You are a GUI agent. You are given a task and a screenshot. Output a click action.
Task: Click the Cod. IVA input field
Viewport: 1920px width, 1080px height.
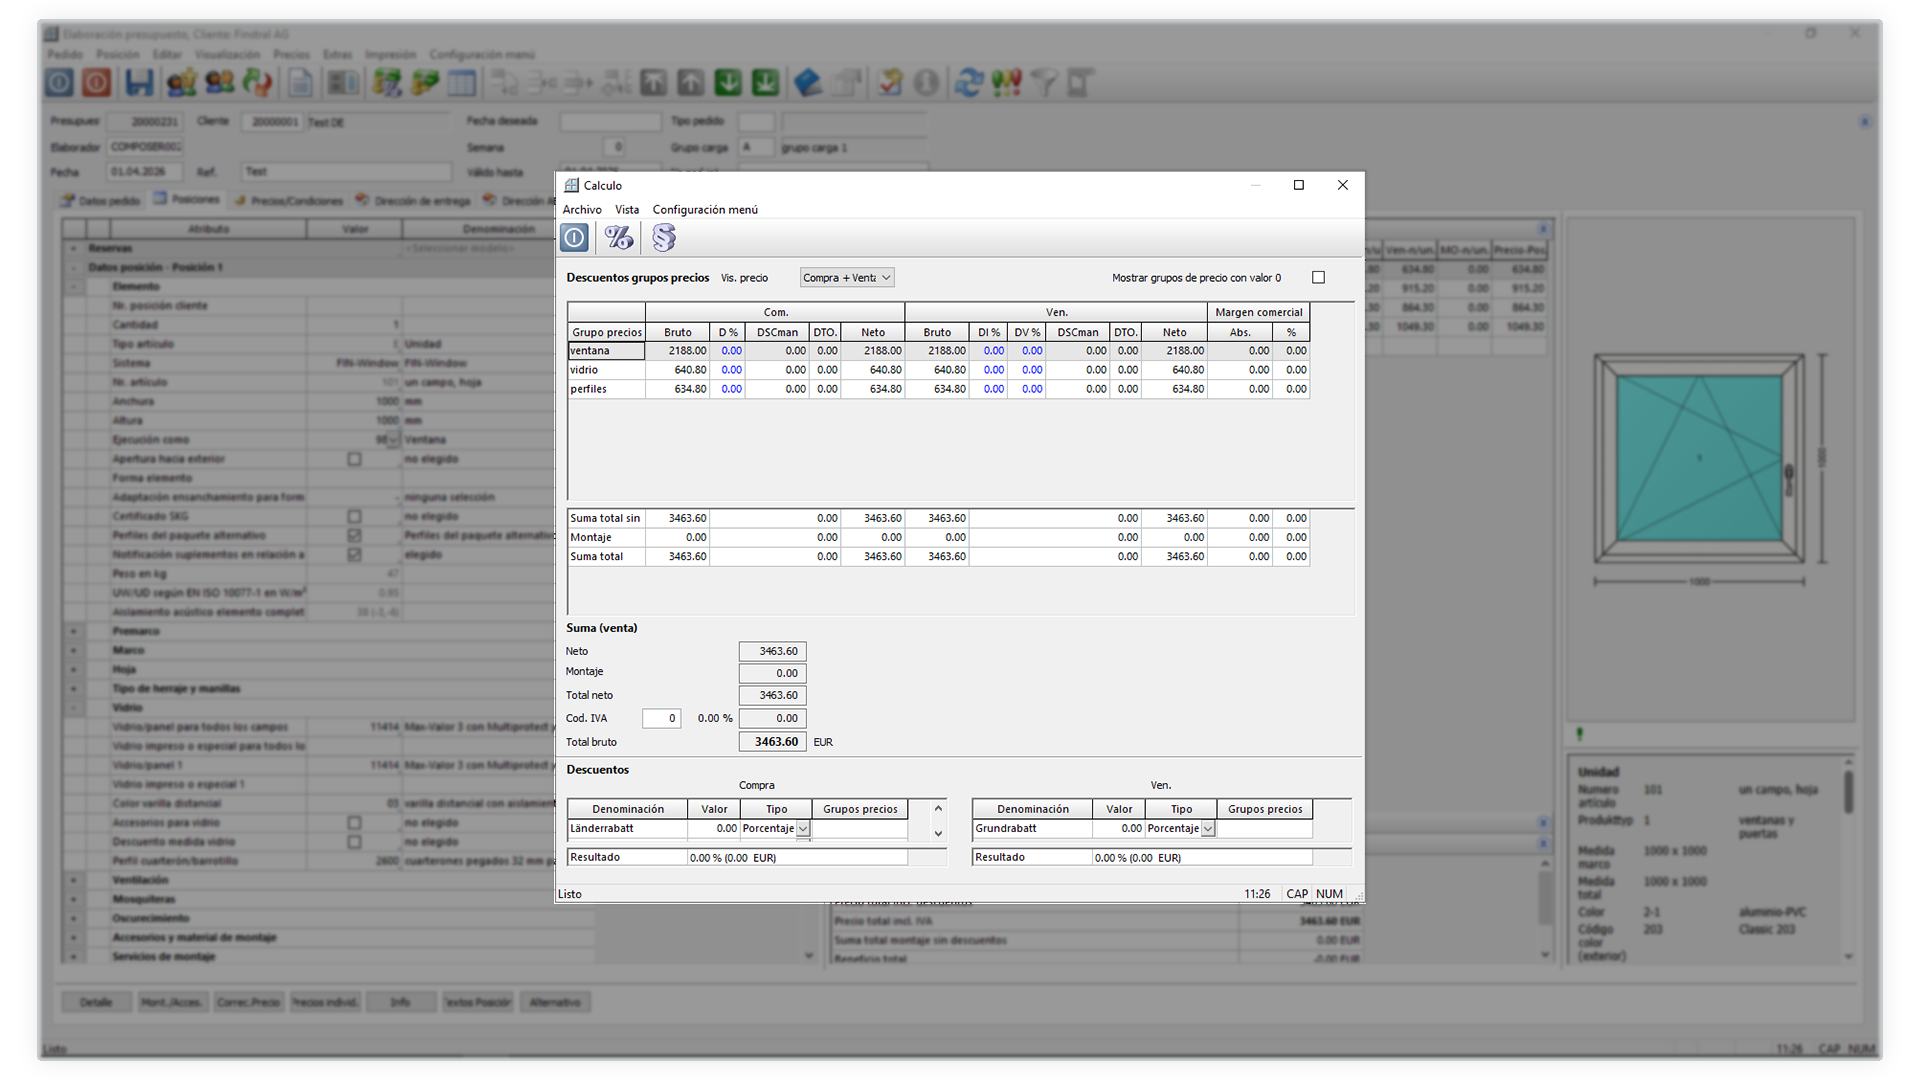point(661,719)
